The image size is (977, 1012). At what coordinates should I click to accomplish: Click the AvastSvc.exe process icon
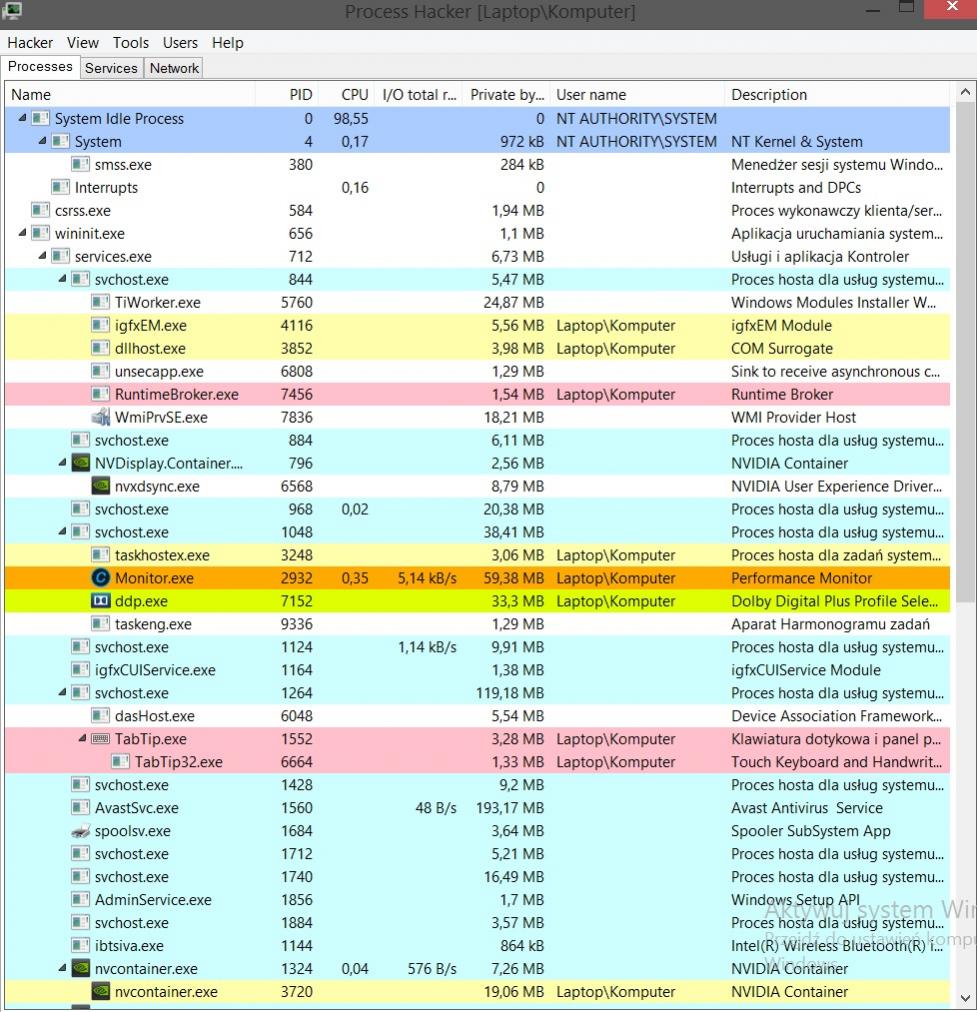(80, 808)
